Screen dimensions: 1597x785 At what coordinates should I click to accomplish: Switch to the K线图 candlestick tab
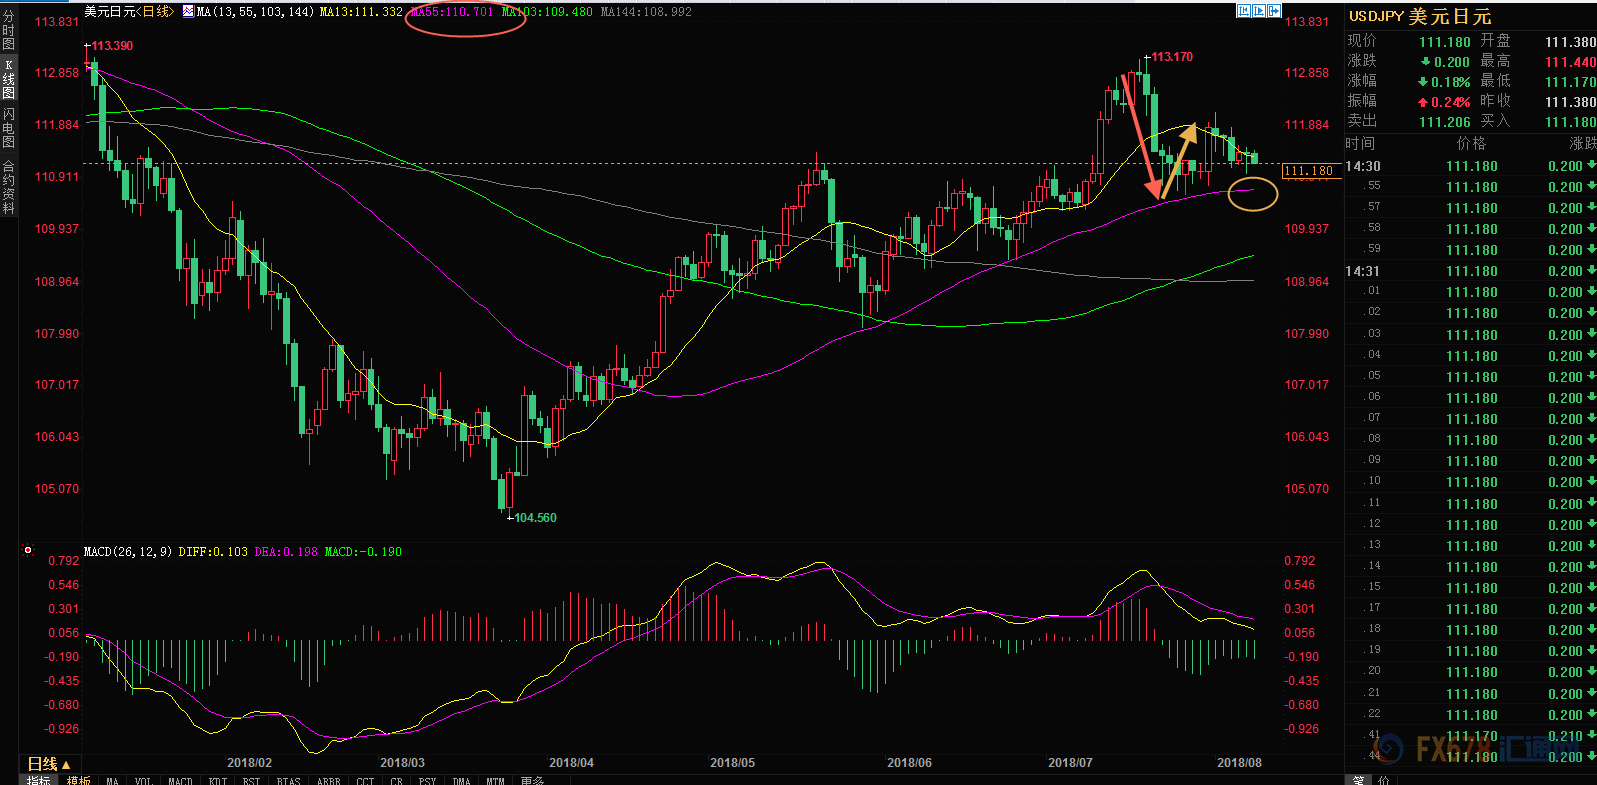(9, 78)
